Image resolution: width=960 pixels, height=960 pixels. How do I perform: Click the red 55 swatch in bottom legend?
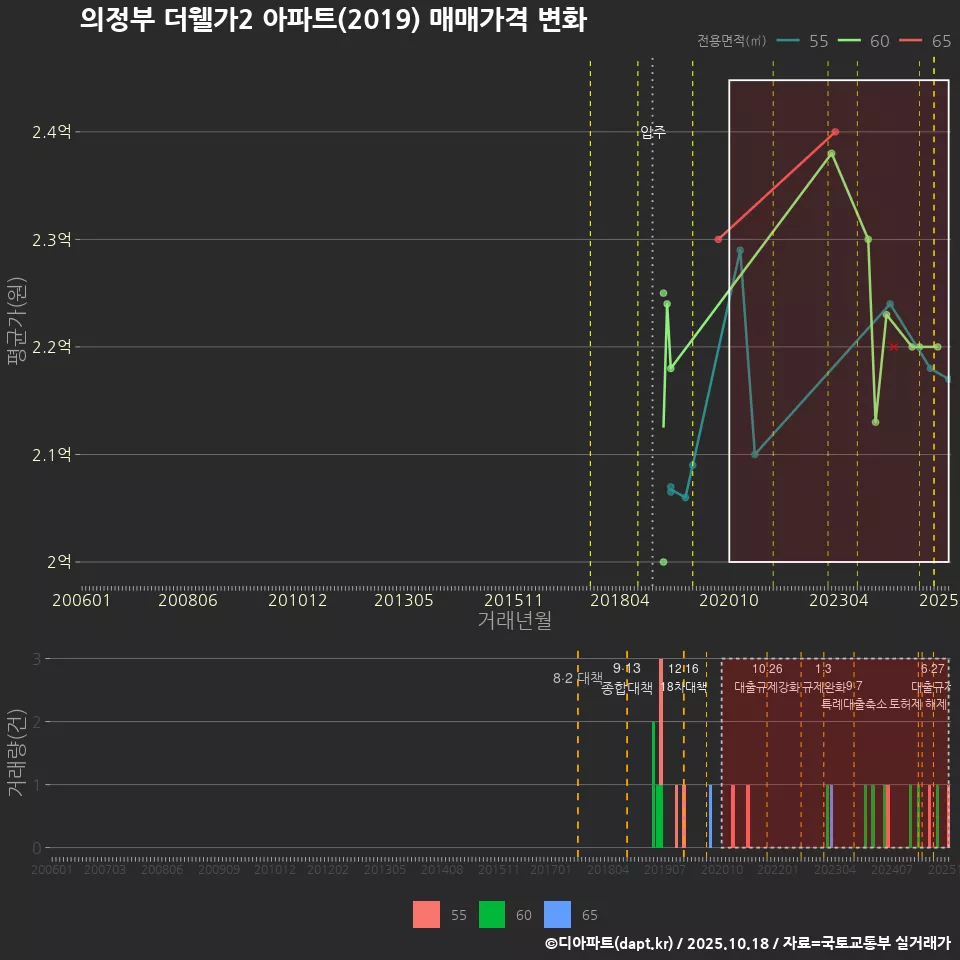426,915
